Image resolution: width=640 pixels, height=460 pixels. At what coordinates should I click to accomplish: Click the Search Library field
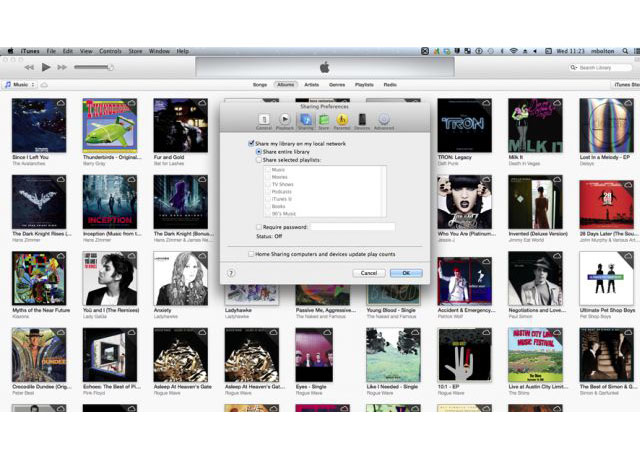click(x=601, y=67)
